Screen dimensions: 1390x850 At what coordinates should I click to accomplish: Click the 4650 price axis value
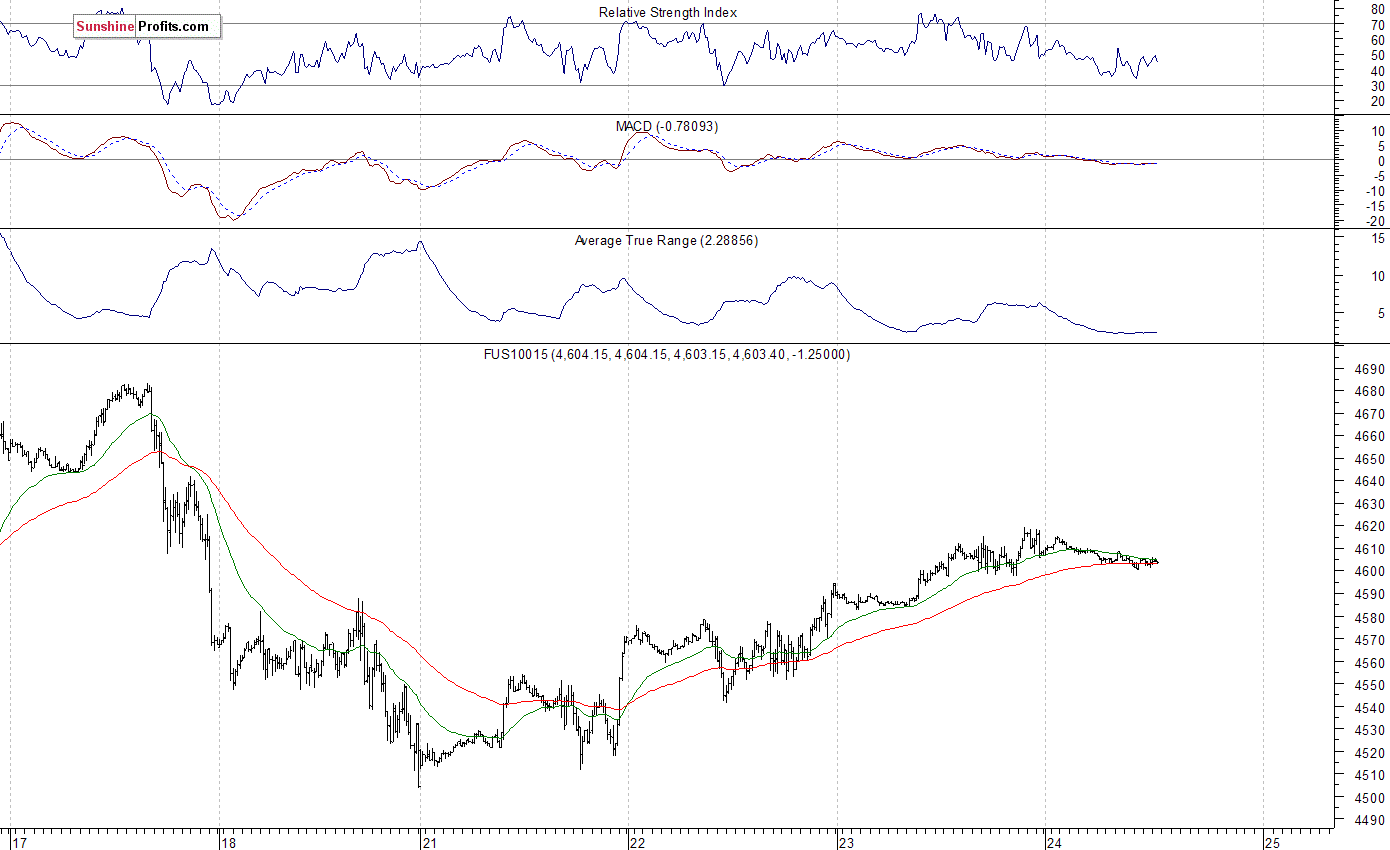[1368, 459]
